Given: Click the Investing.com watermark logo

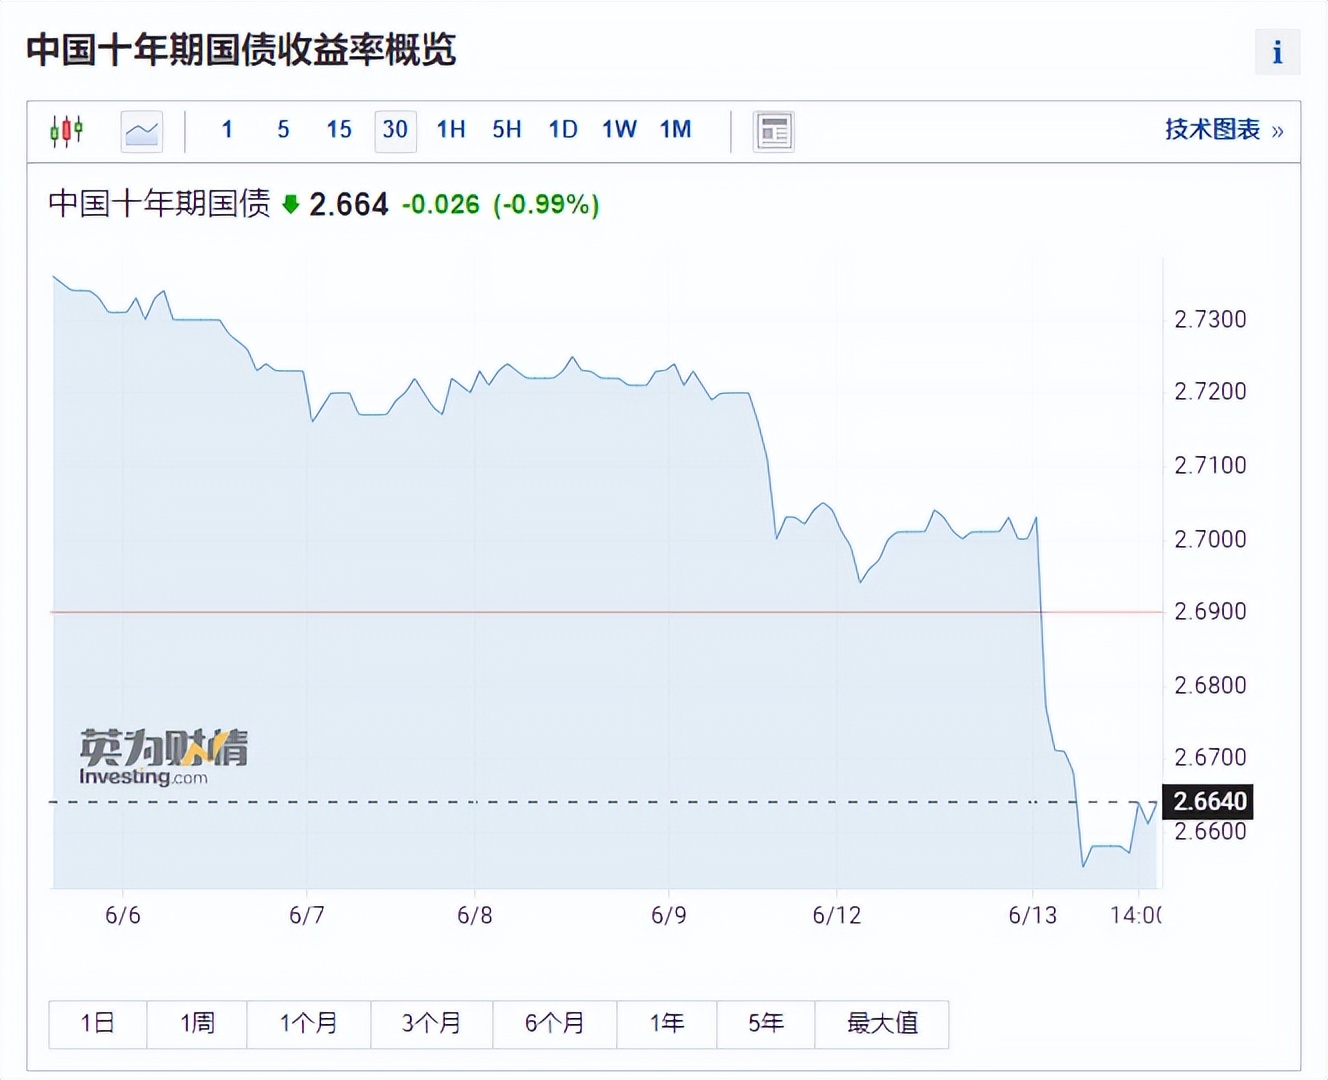Looking at the screenshot, I should coord(164,757).
